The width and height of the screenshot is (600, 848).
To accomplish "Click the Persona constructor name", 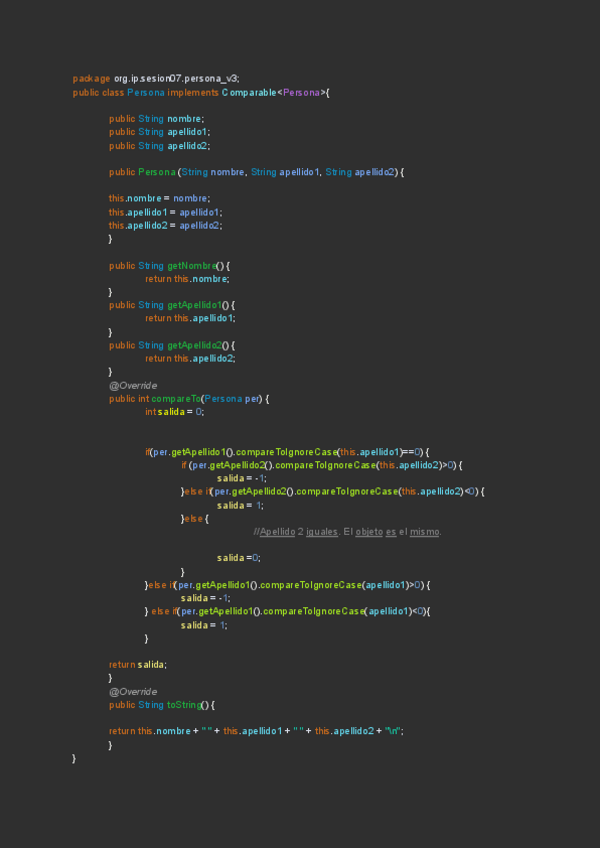I will pos(157,172).
